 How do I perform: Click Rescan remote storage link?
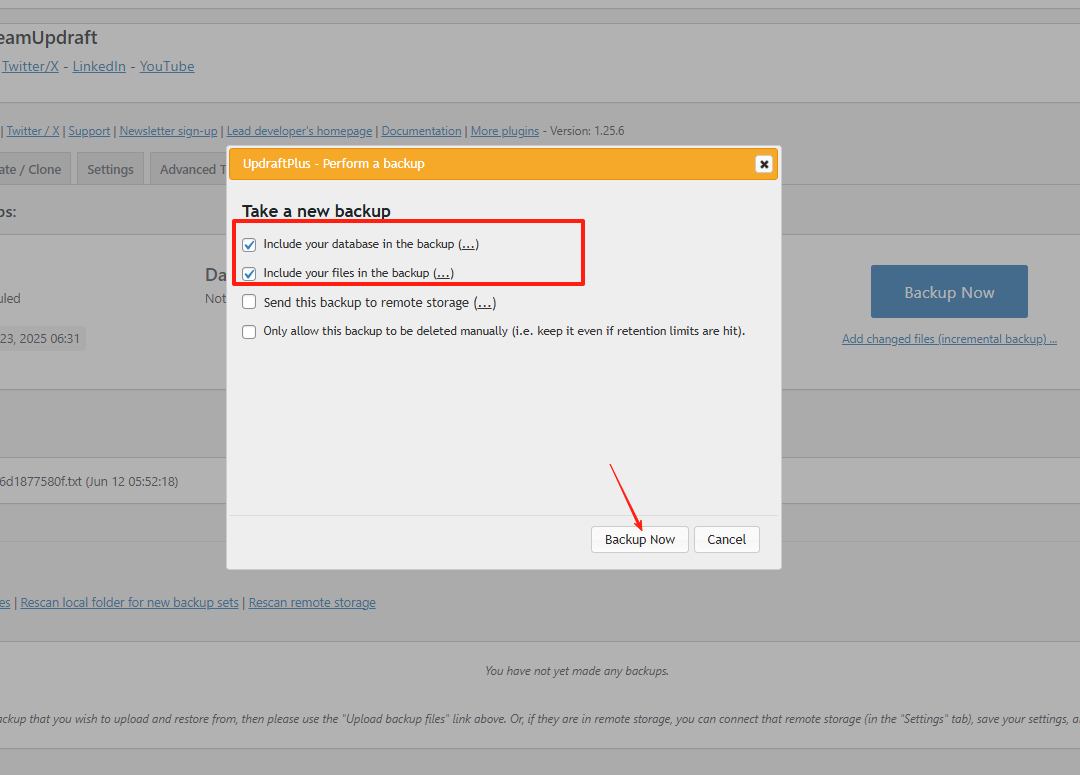(312, 603)
